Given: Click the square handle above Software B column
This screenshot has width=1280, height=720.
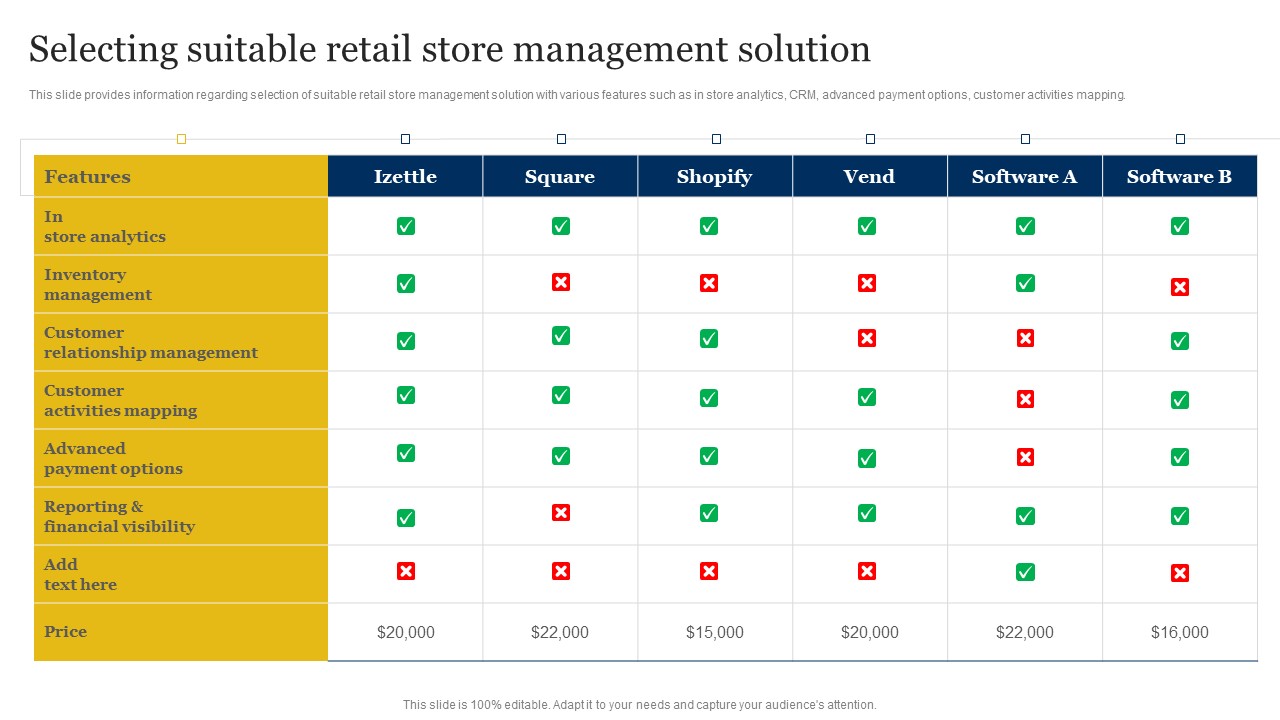Looking at the screenshot, I should pyautogui.click(x=1180, y=139).
